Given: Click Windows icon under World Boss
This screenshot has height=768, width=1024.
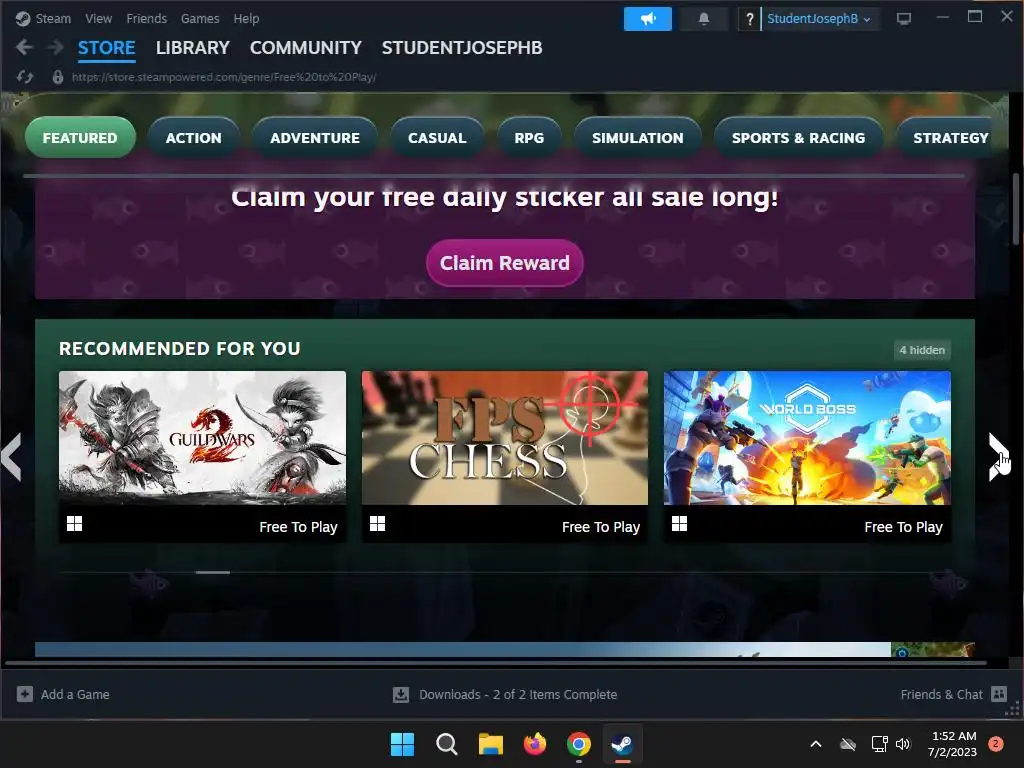Looking at the screenshot, I should tap(679, 524).
